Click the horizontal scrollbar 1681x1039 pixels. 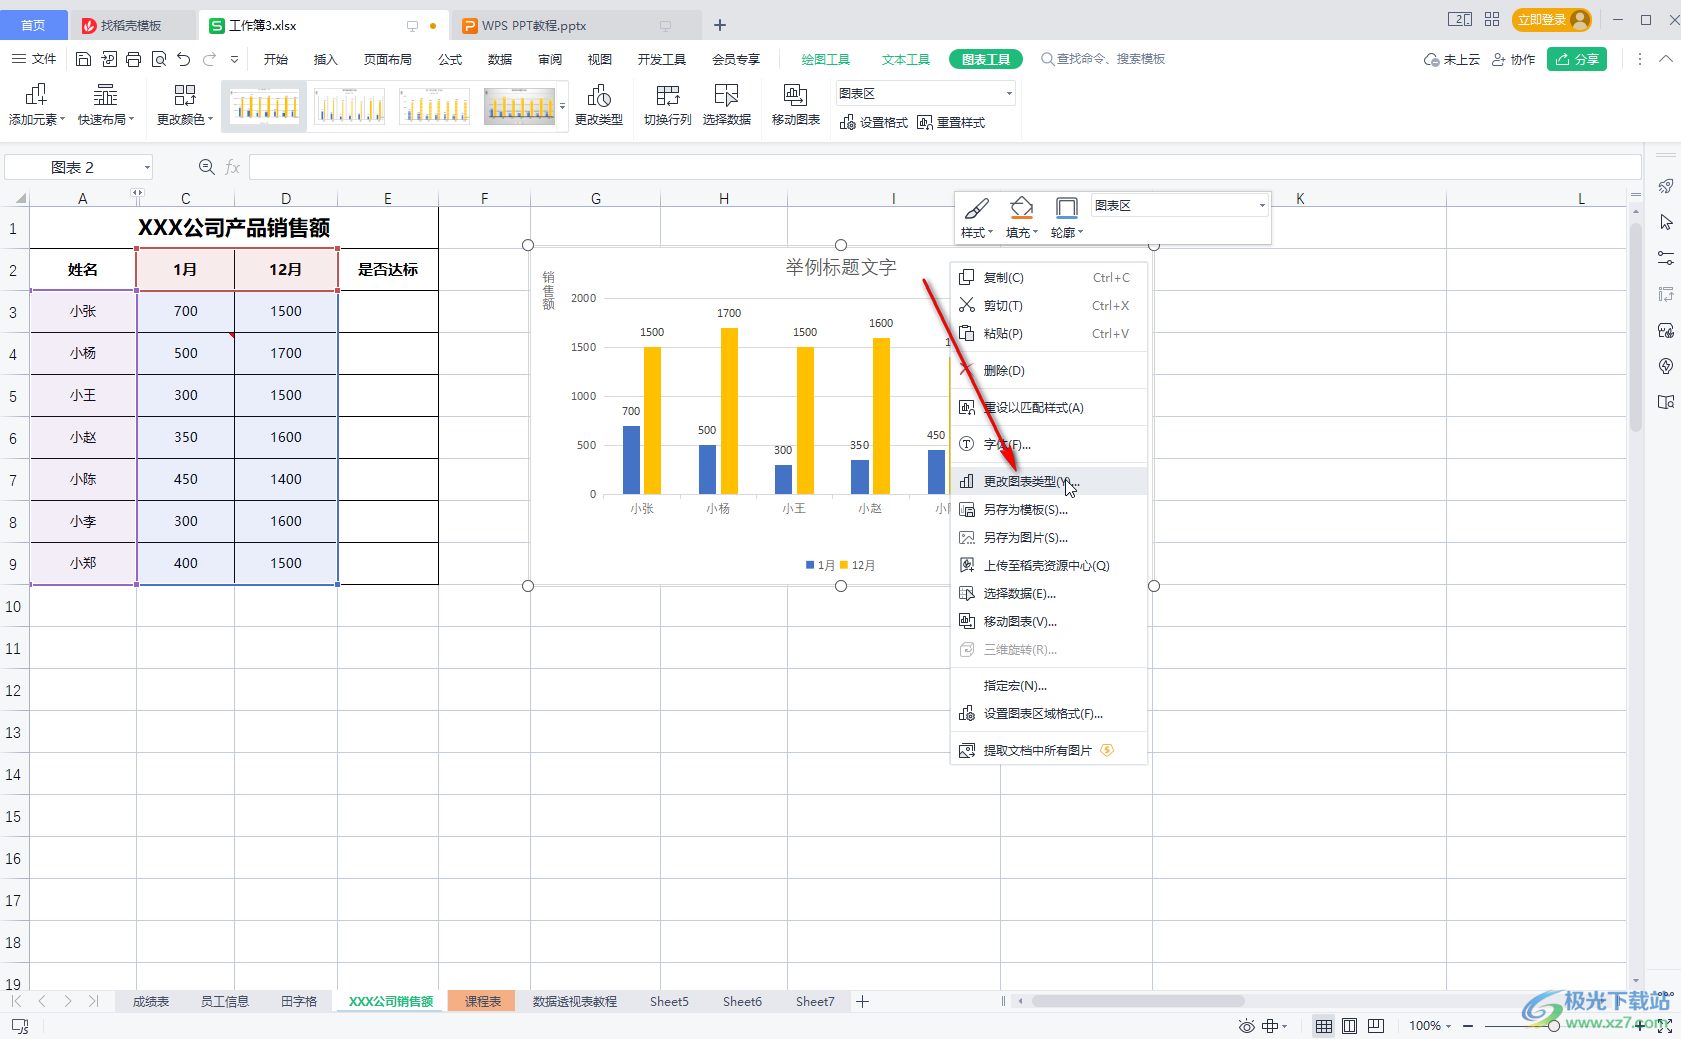(1138, 1001)
